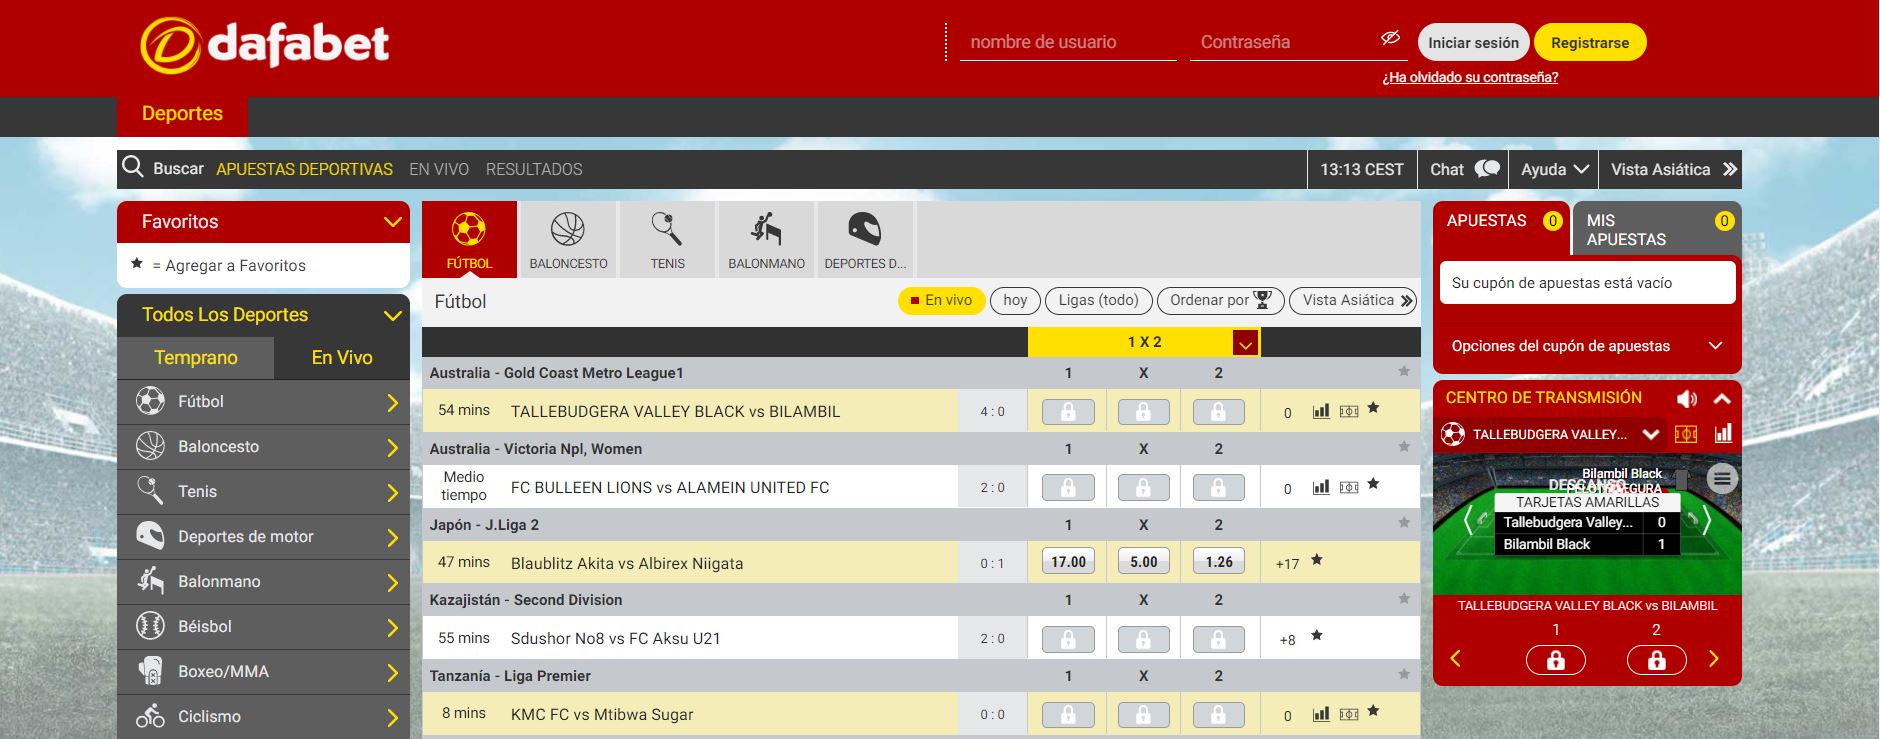Open the 1 X 2 market dropdown

coord(1245,343)
